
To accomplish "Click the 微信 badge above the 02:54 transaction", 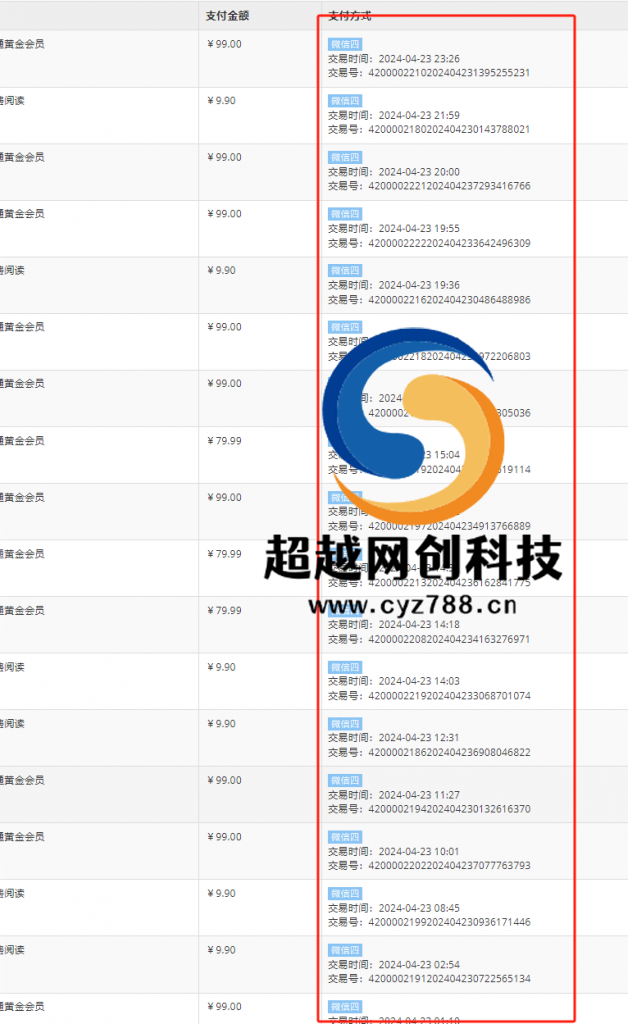I will coord(344,950).
